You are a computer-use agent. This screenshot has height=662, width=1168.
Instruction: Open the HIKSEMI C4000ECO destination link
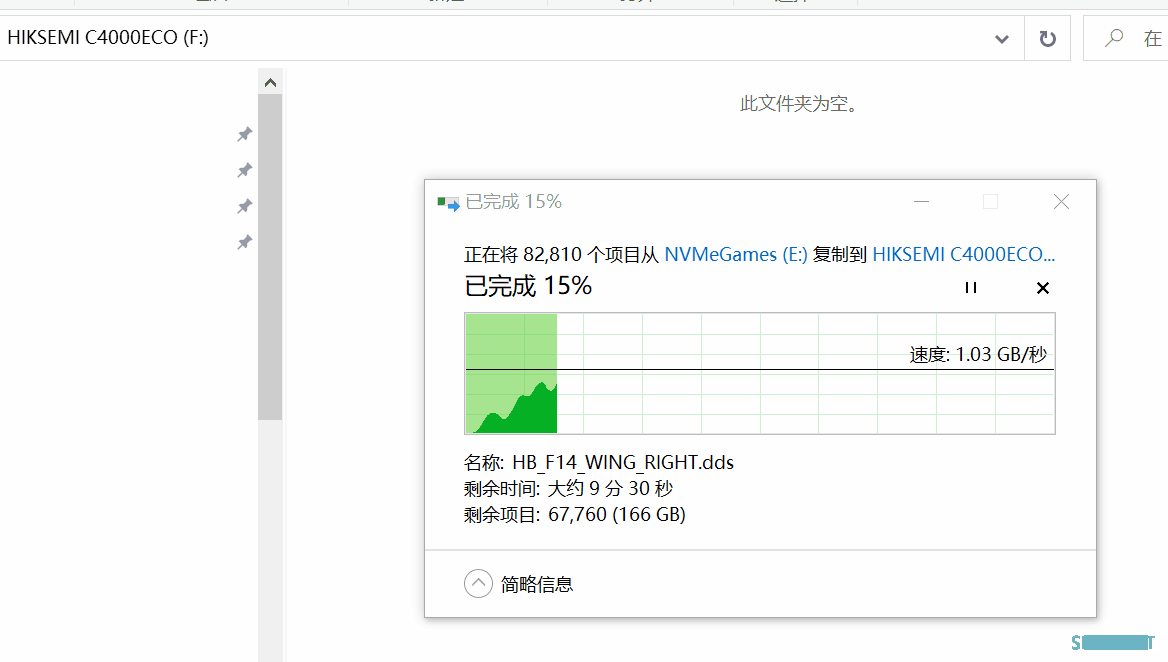(x=963, y=255)
